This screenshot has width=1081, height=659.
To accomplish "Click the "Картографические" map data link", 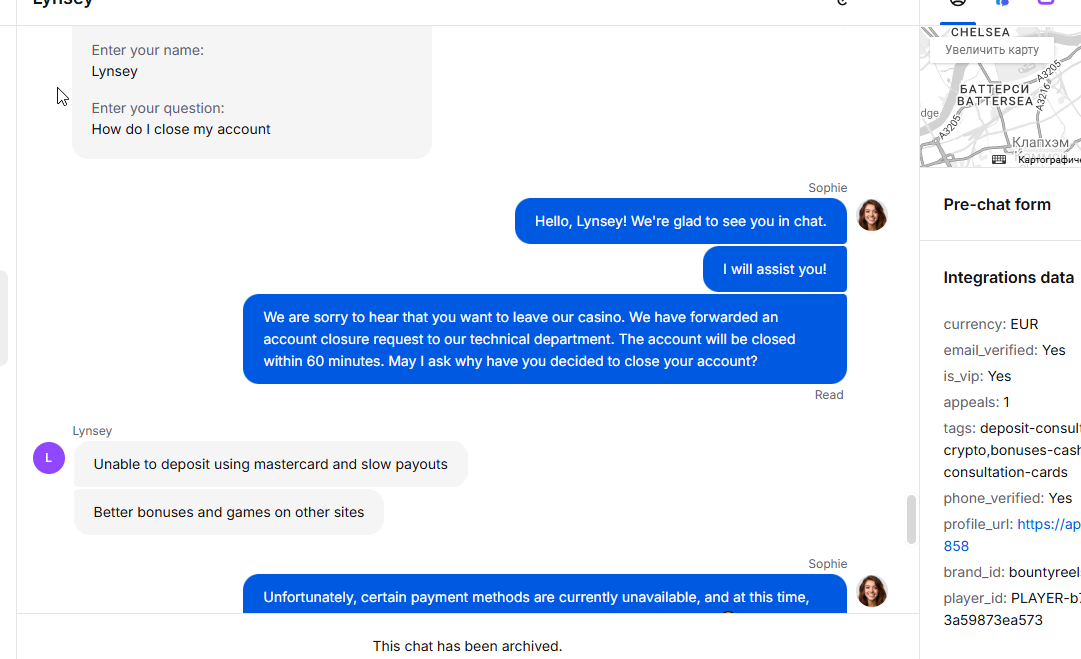I will pyautogui.click(x=1049, y=160).
